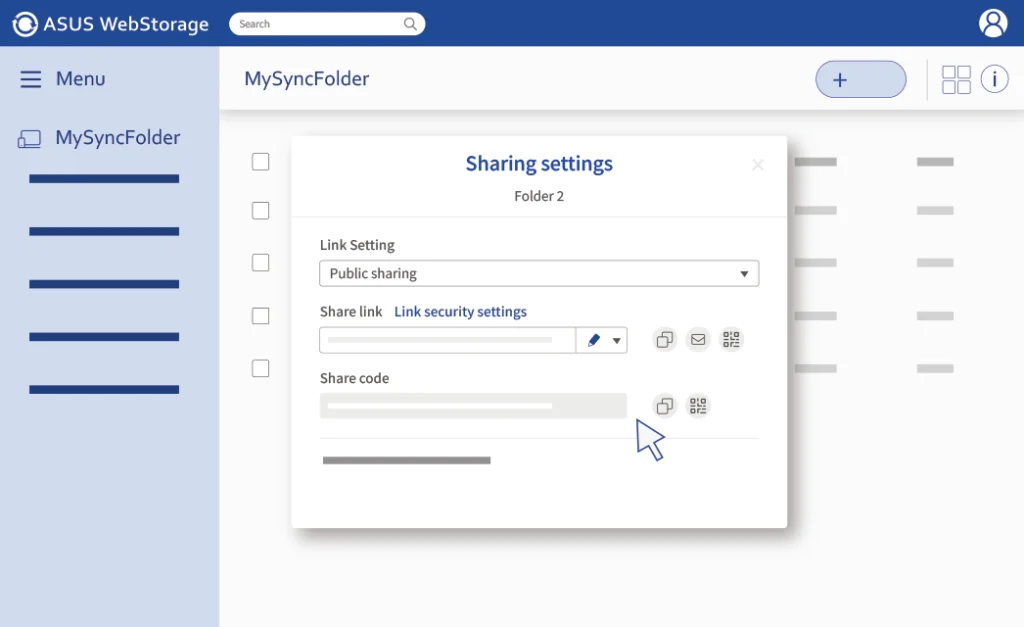Tick the first file row checkbox
1024x627 pixels.
[261, 162]
